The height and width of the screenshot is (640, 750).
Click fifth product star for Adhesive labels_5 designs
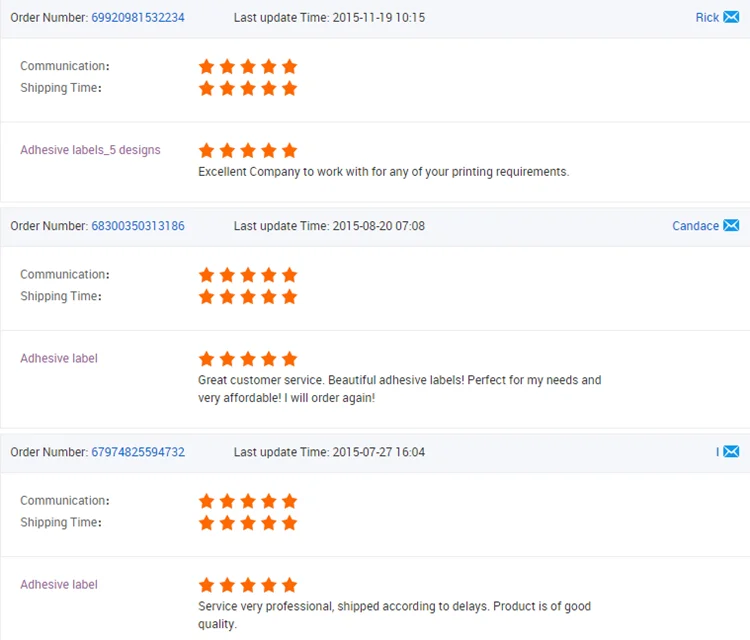coord(290,151)
